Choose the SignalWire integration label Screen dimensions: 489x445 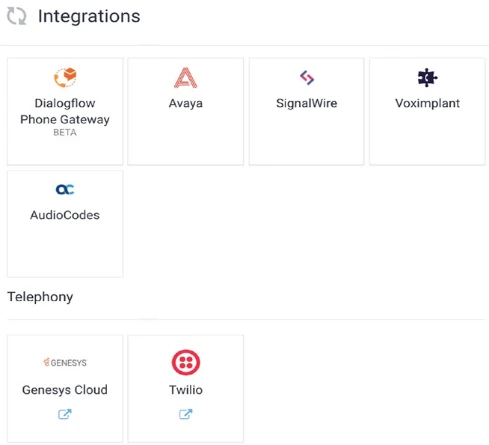point(307,103)
